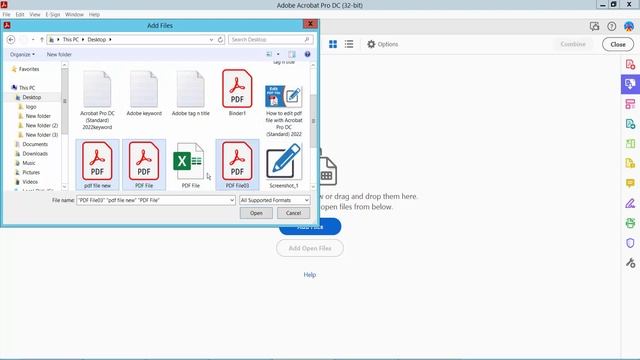640x360 pixels.
Task: Click the Add Open Files button
Action: (x=310, y=248)
